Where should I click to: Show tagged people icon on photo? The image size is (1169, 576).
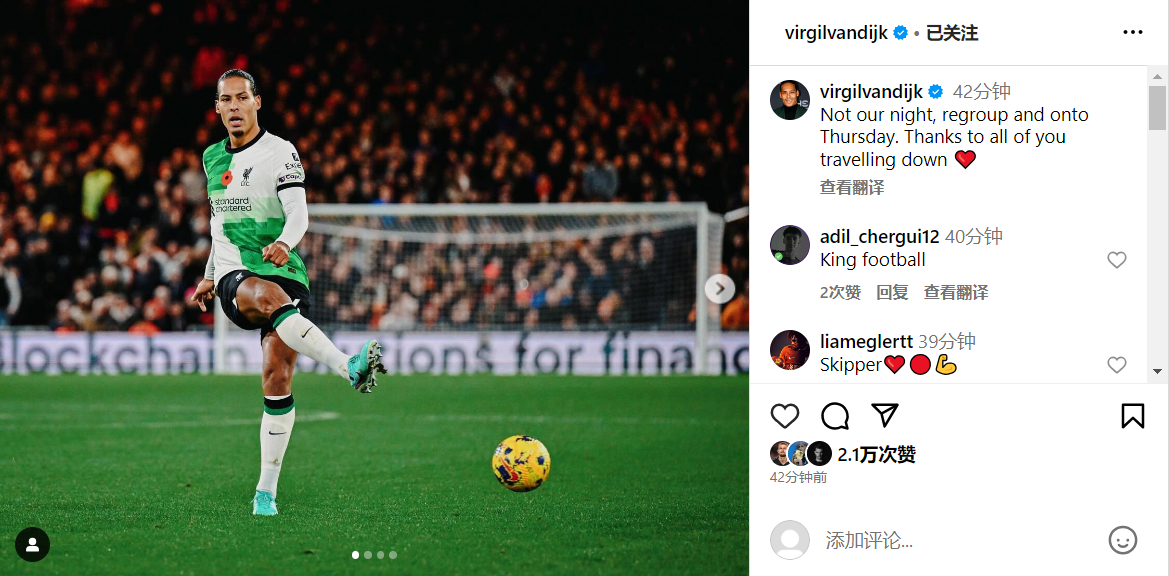(x=32, y=544)
